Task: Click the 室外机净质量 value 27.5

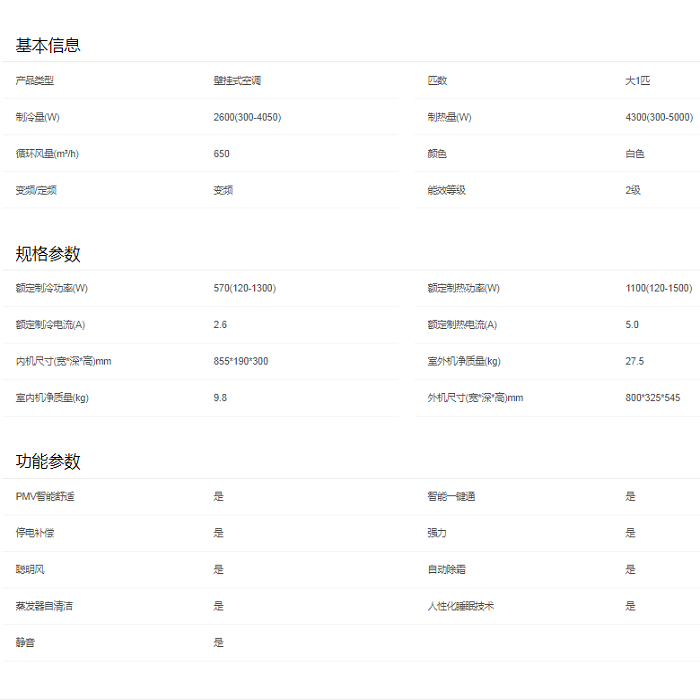Action: tap(635, 361)
